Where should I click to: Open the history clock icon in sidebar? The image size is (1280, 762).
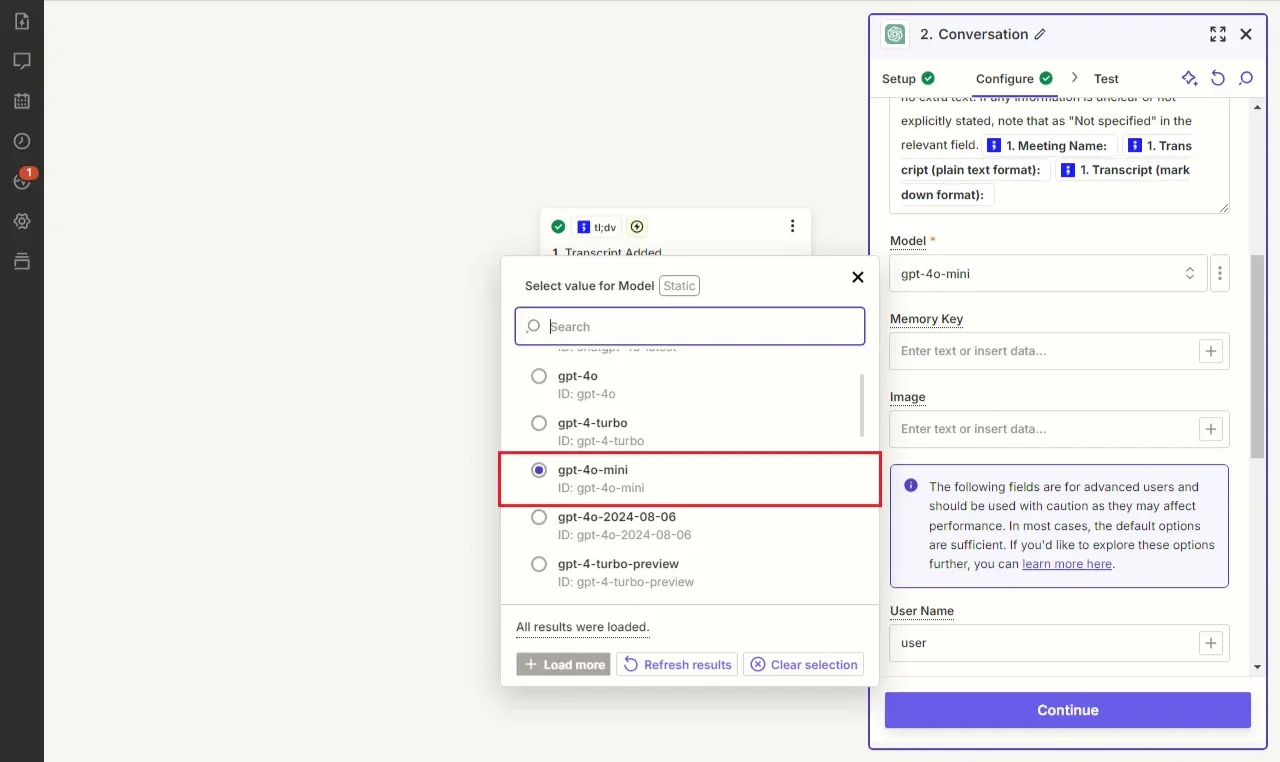click(x=22, y=141)
